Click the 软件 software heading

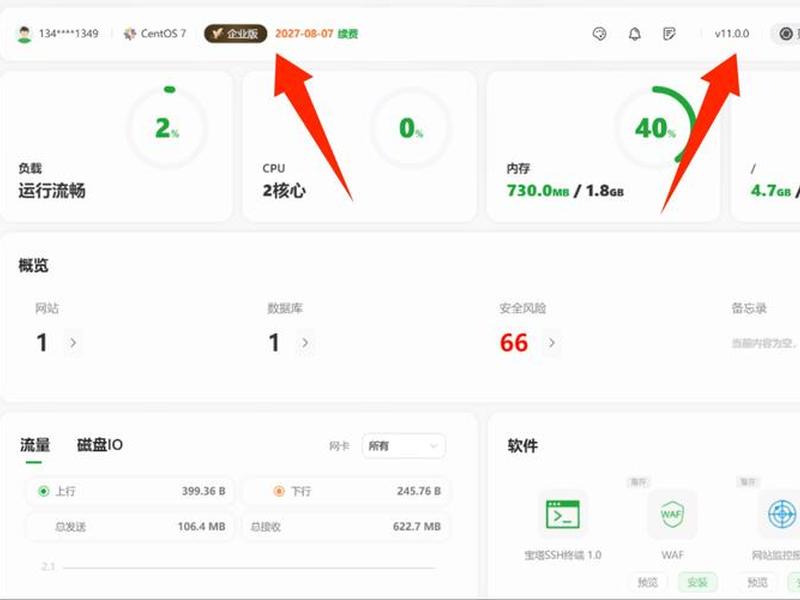click(522, 445)
